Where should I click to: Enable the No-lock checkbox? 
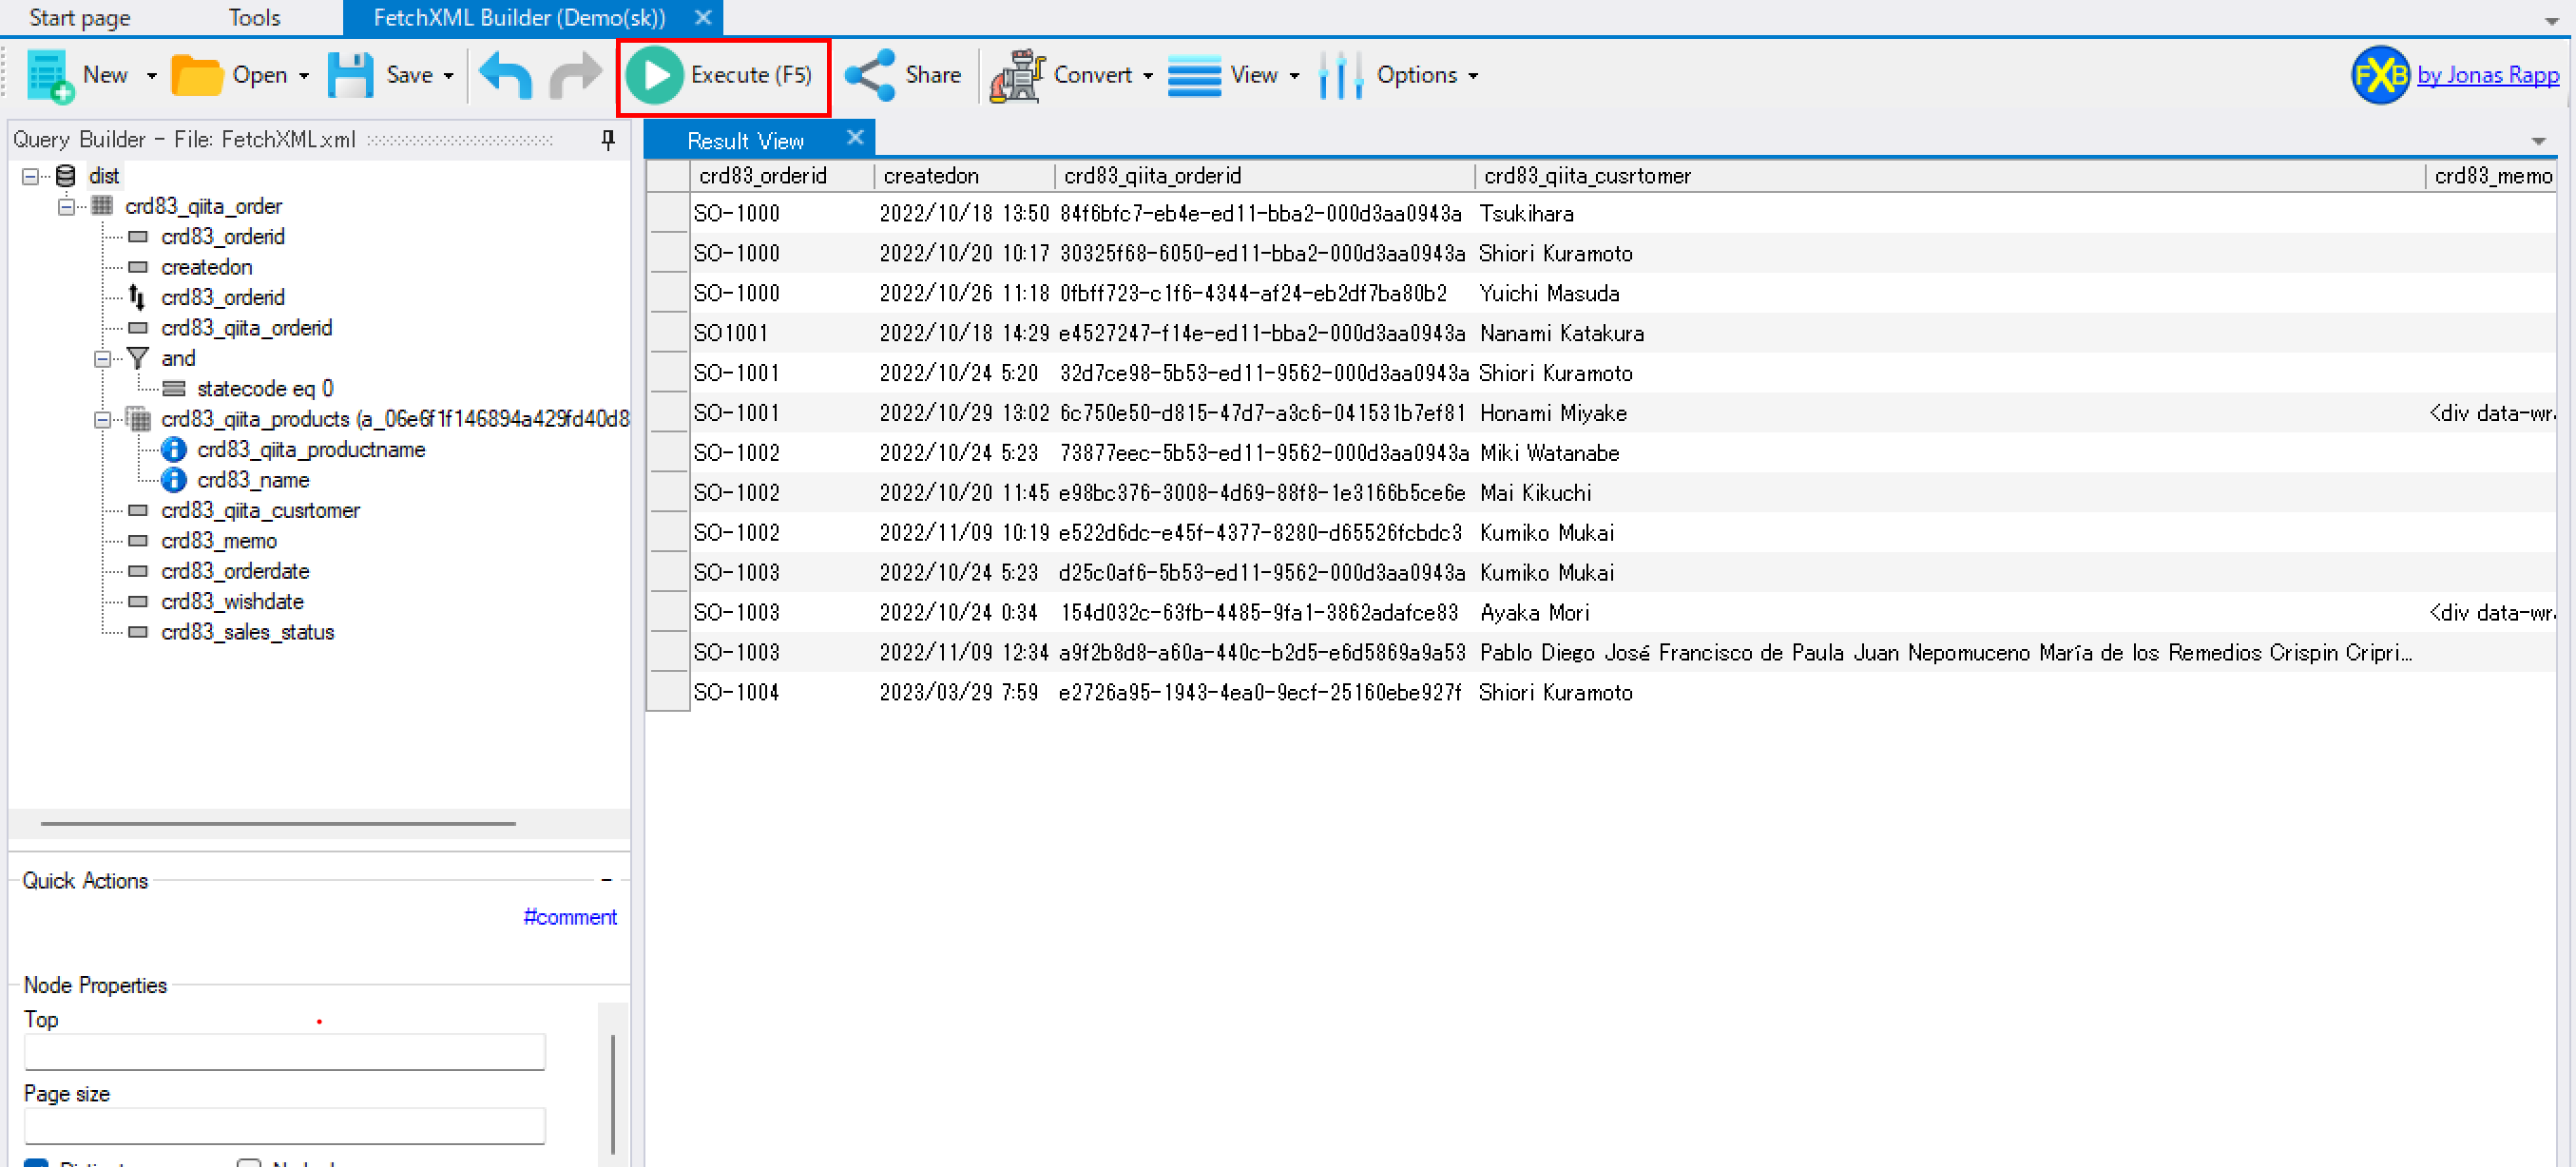249,1163
